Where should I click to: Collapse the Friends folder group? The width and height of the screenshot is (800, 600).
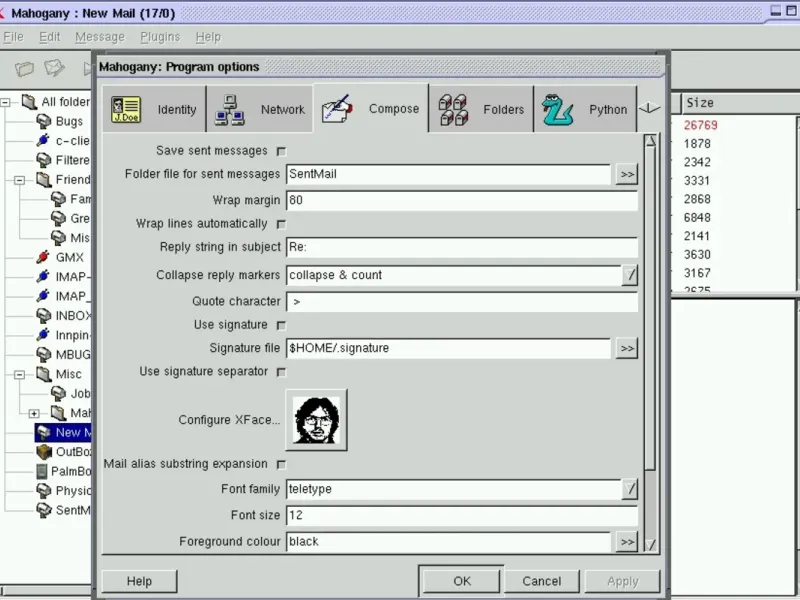tap(19, 180)
